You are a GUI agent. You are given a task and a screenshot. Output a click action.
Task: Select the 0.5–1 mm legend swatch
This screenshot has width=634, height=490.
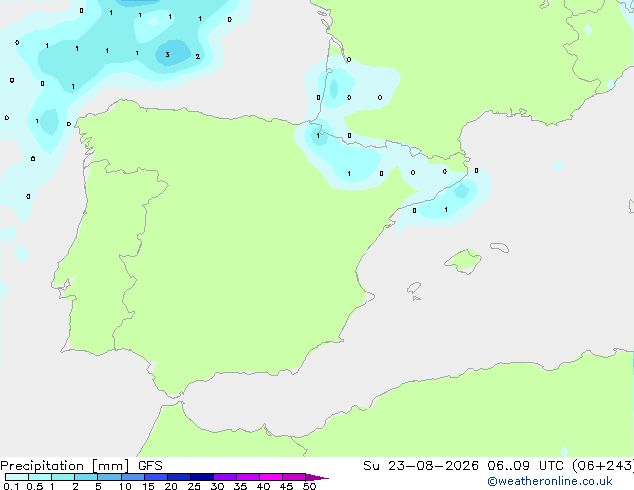40,477
